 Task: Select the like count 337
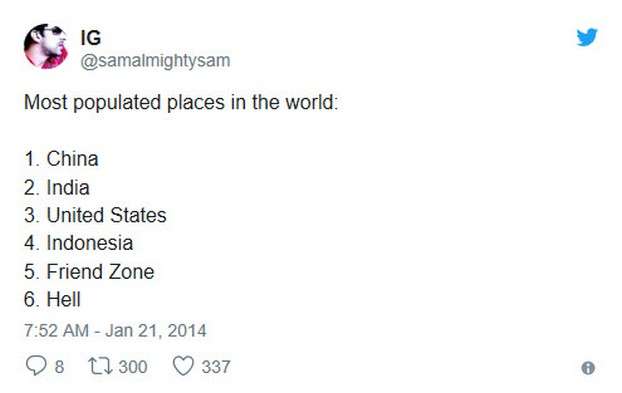216,366
